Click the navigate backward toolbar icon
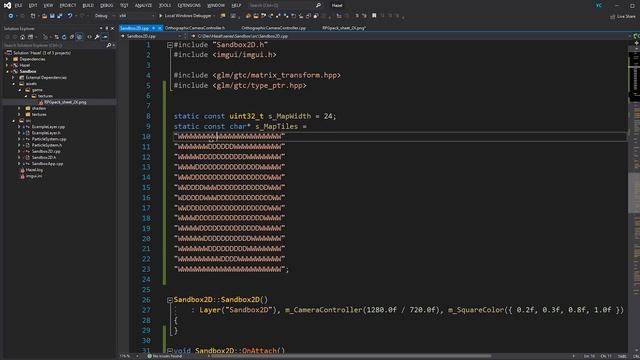Image resolution: width=640 pixels, height=360 pixels. pyautogui.click(x=10, y=16)
